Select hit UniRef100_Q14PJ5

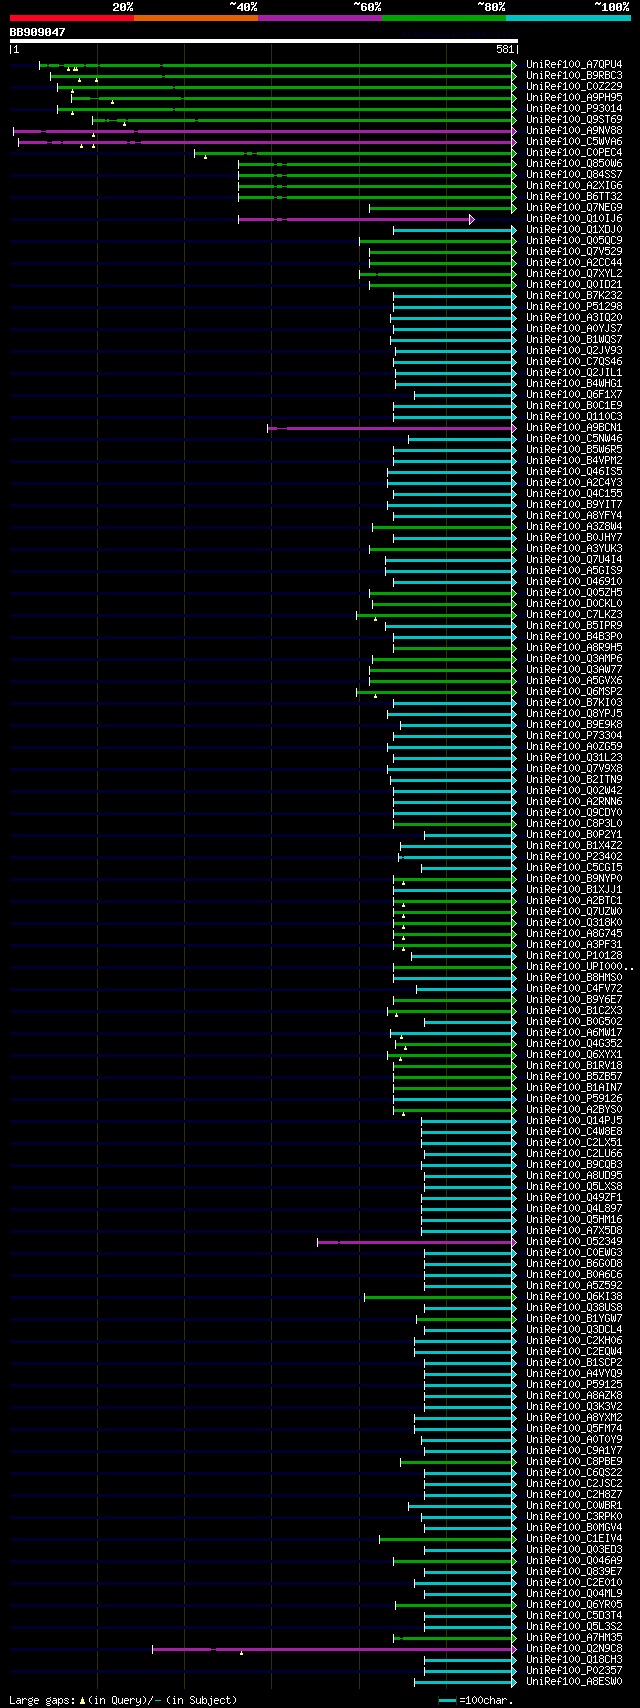[574, 1121]
